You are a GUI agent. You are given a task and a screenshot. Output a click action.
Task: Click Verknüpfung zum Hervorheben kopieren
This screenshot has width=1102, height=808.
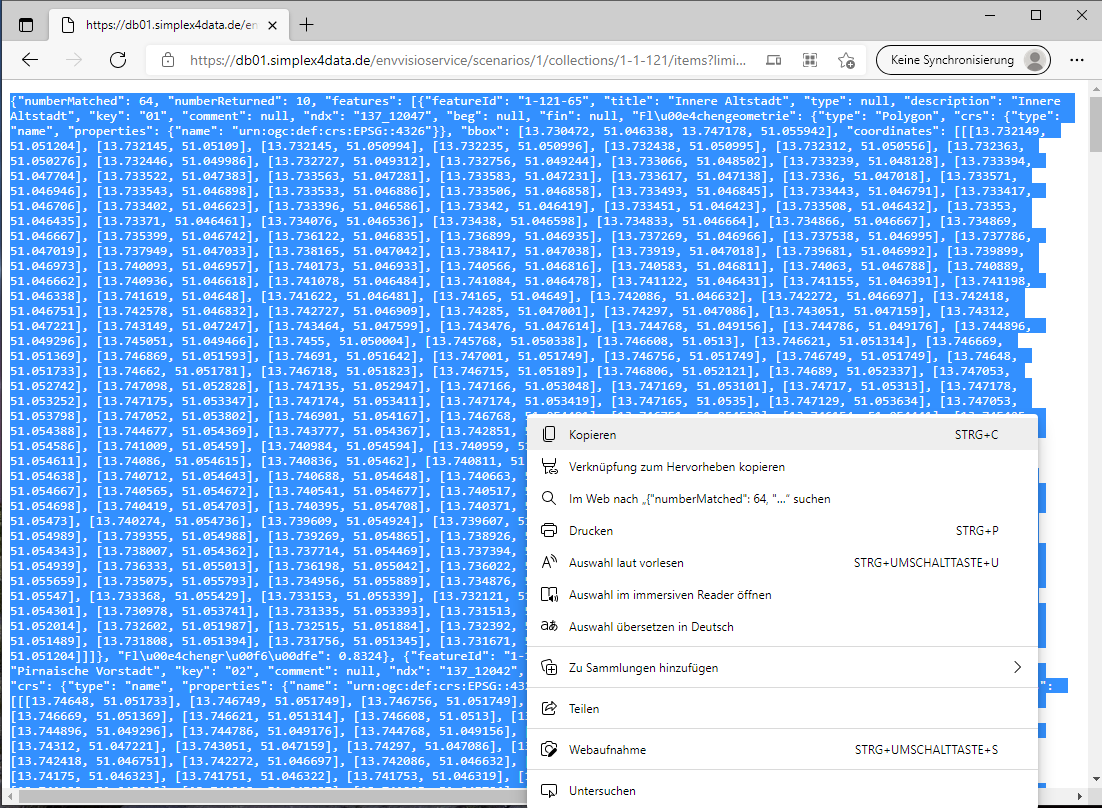pos(676,467)
